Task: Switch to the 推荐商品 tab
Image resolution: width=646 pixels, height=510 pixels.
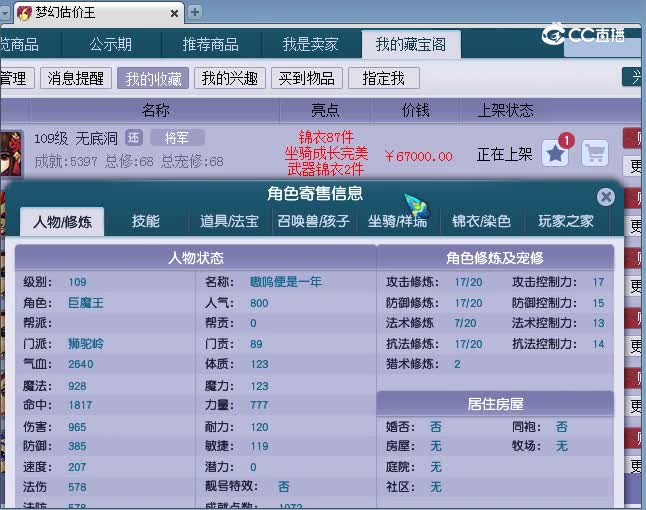Action: click(211, 44)
